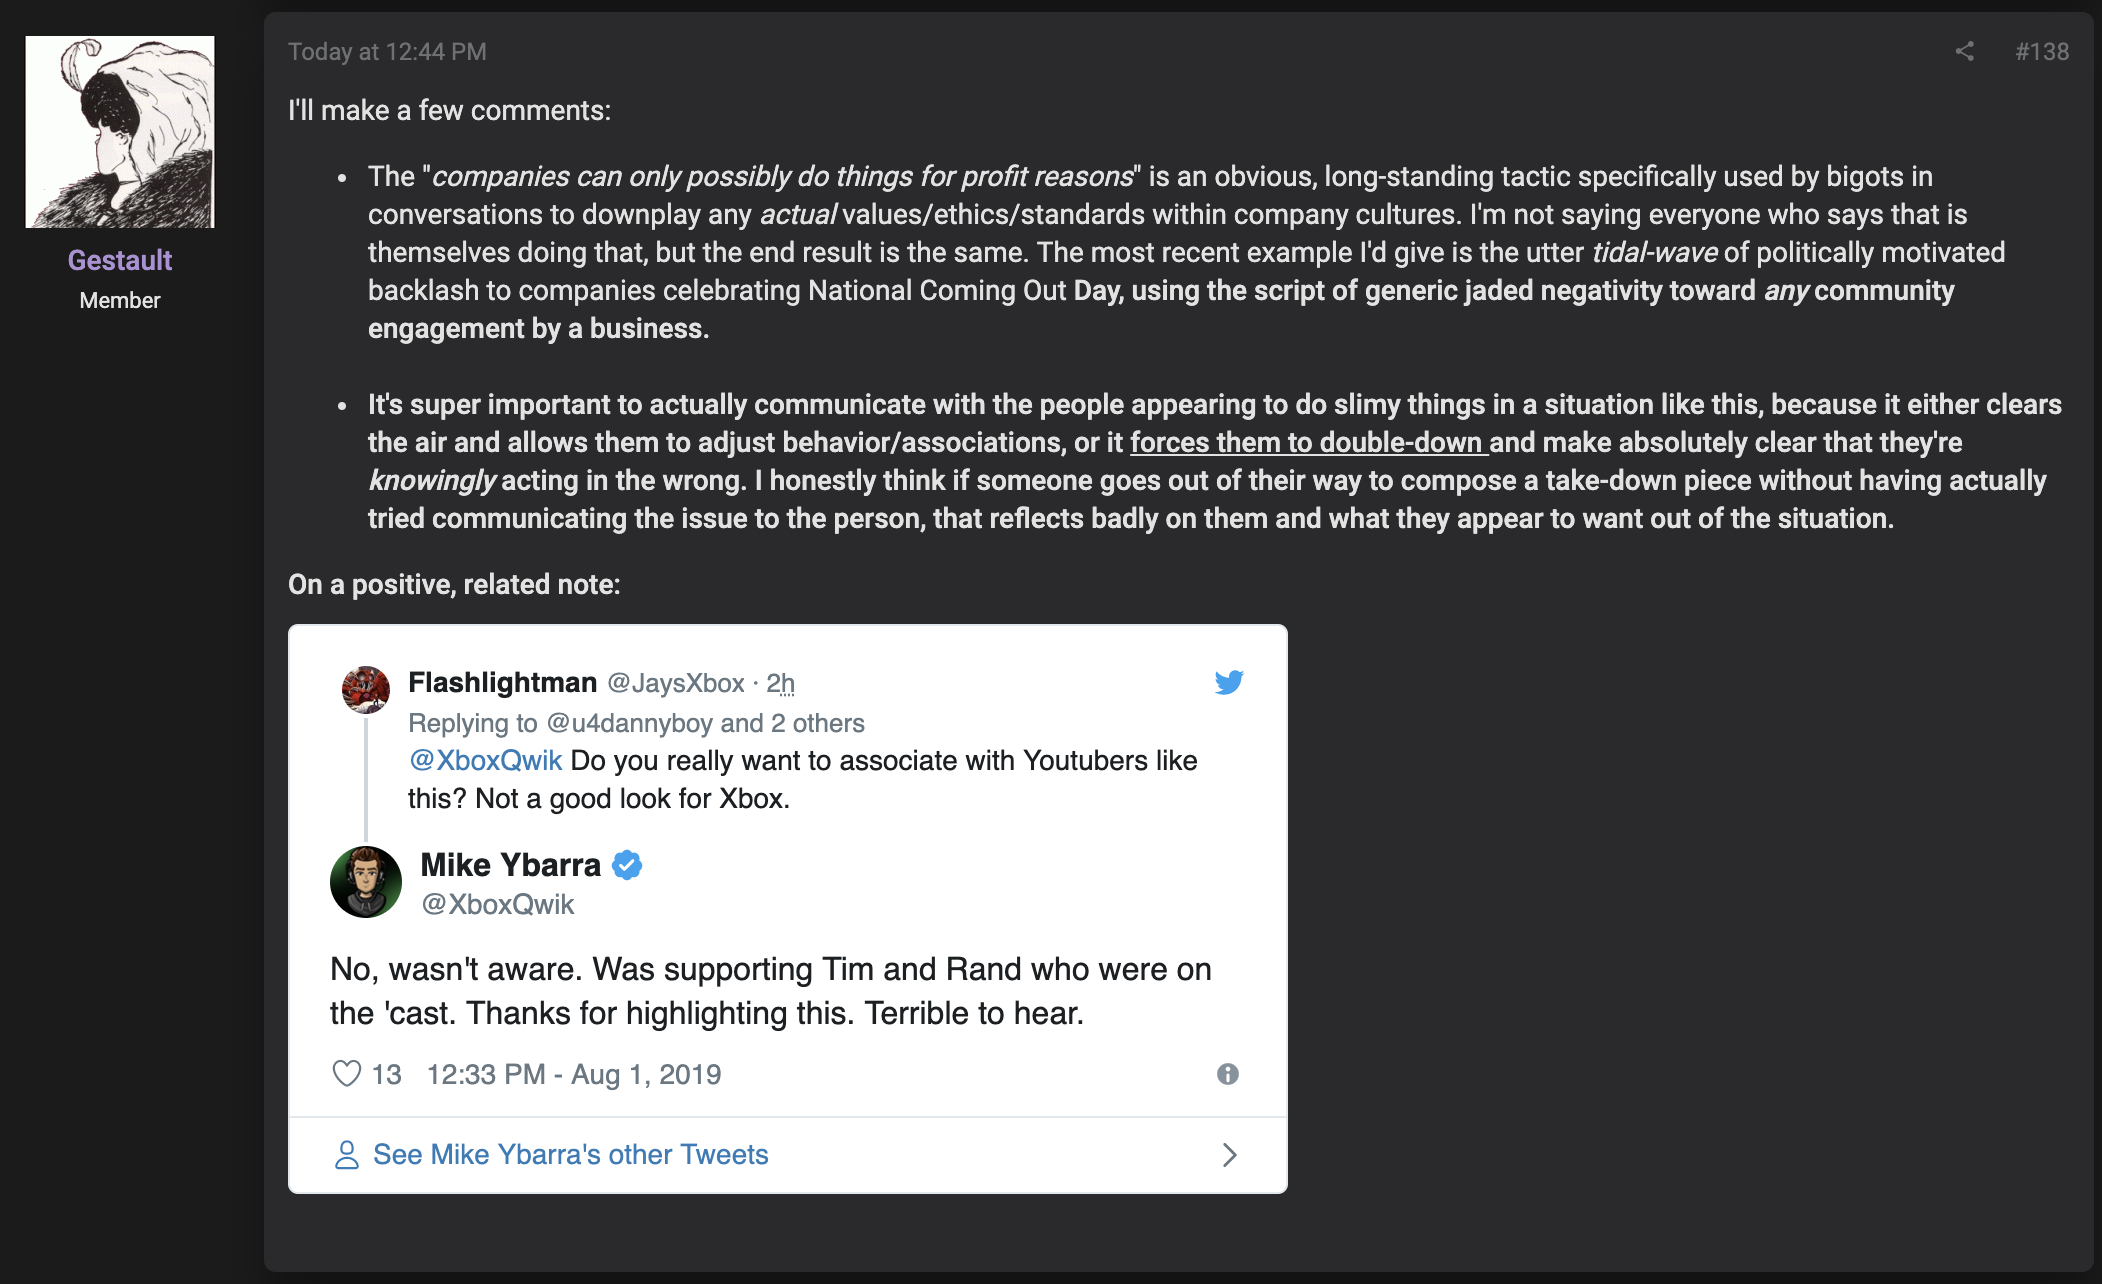
Task: Click the person icon beside other Tweets
Action: (346, 1155)
